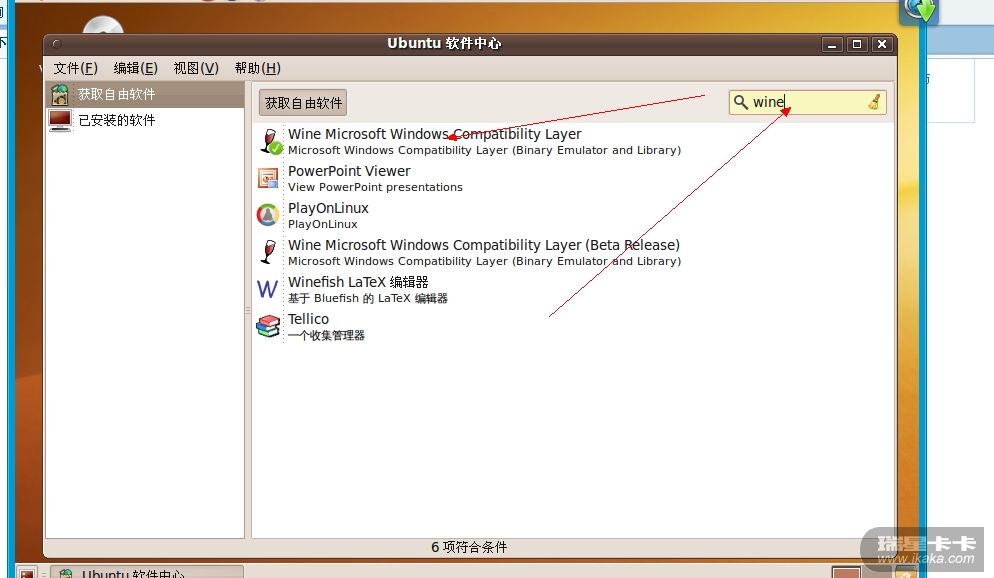
Task: Click the 已安装的软件 monitor icon
Action: coord(60,120)
